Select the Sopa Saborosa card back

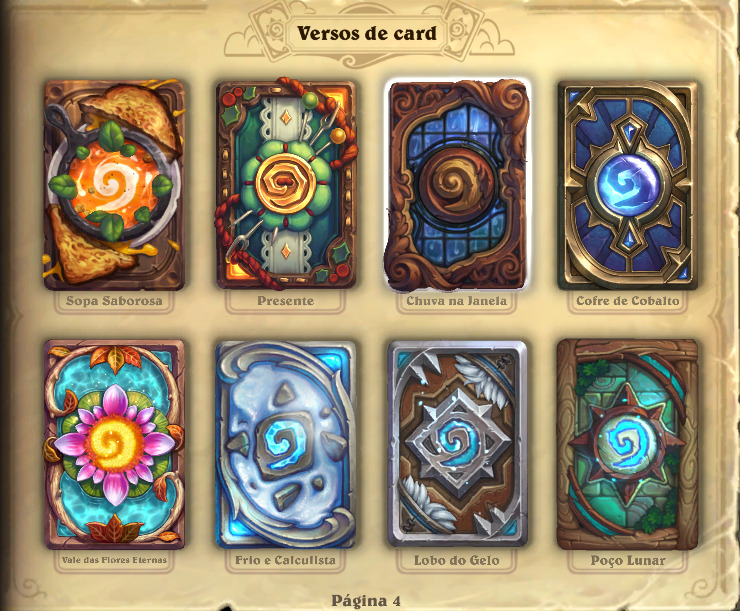pos(114,185)
